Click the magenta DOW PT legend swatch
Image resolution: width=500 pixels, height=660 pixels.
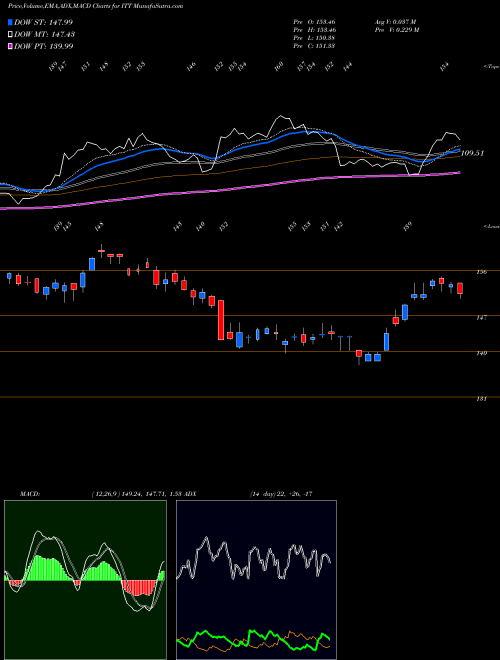11,46
